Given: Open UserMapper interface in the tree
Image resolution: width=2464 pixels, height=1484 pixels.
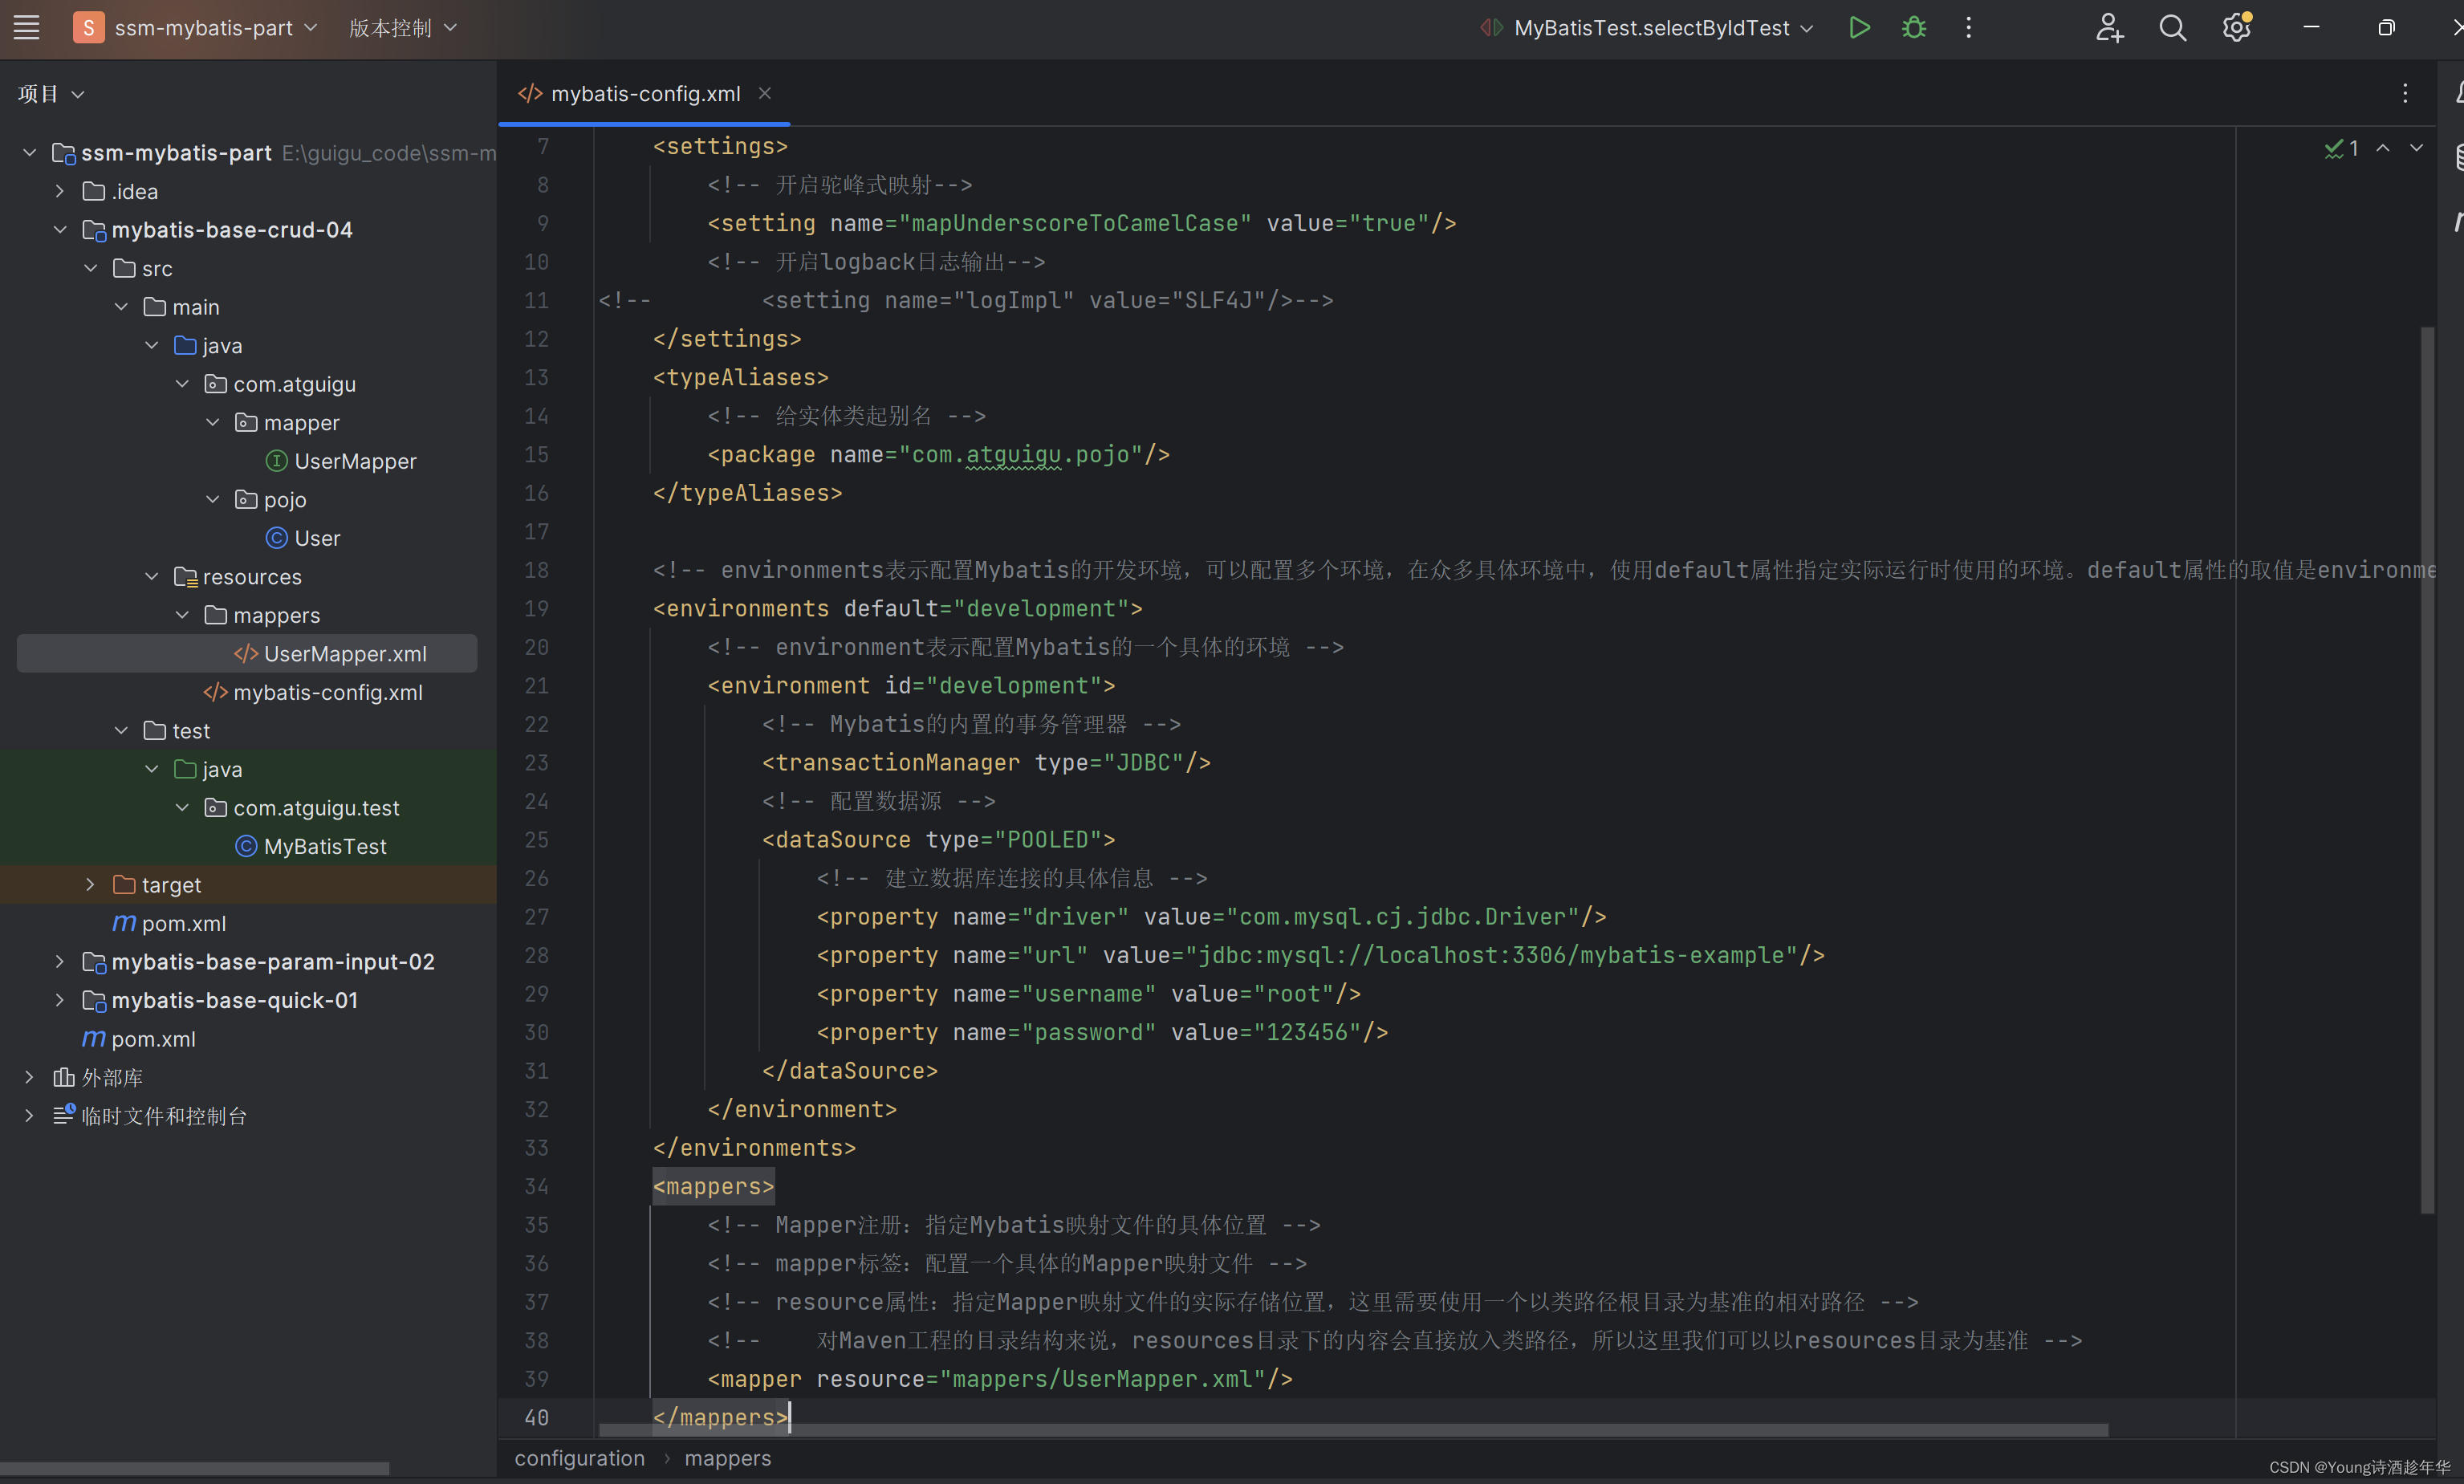Looking at the screenshot, I should [354, 461].
